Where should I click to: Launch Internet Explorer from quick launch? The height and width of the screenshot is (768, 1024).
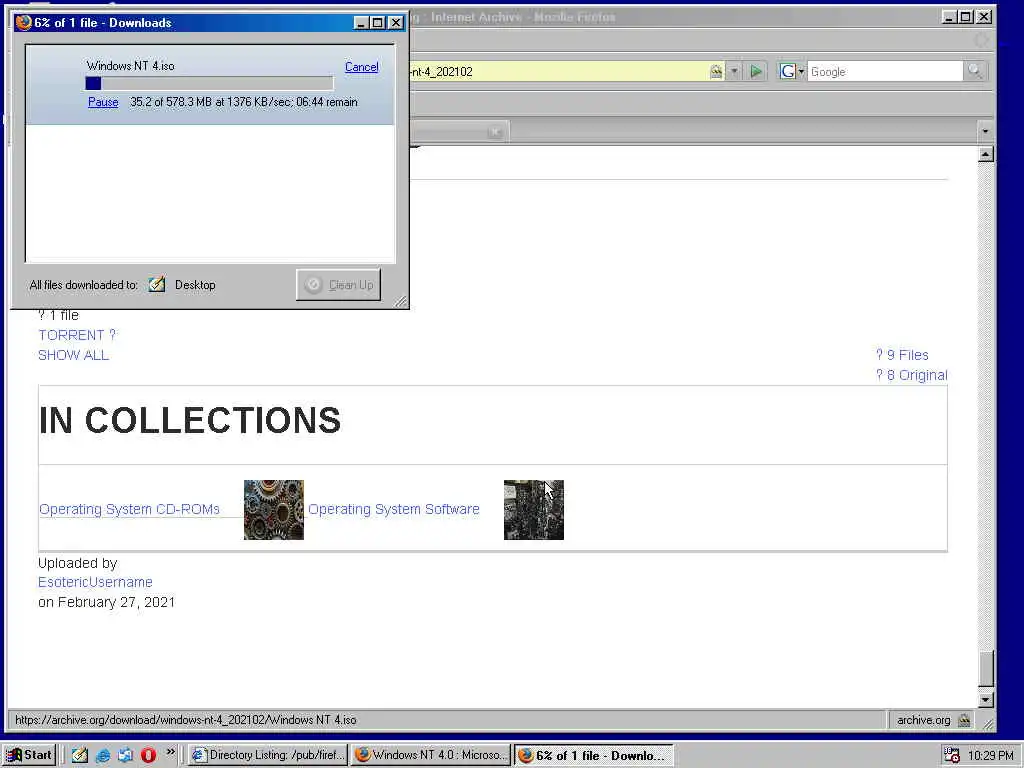tap(103, 756)
